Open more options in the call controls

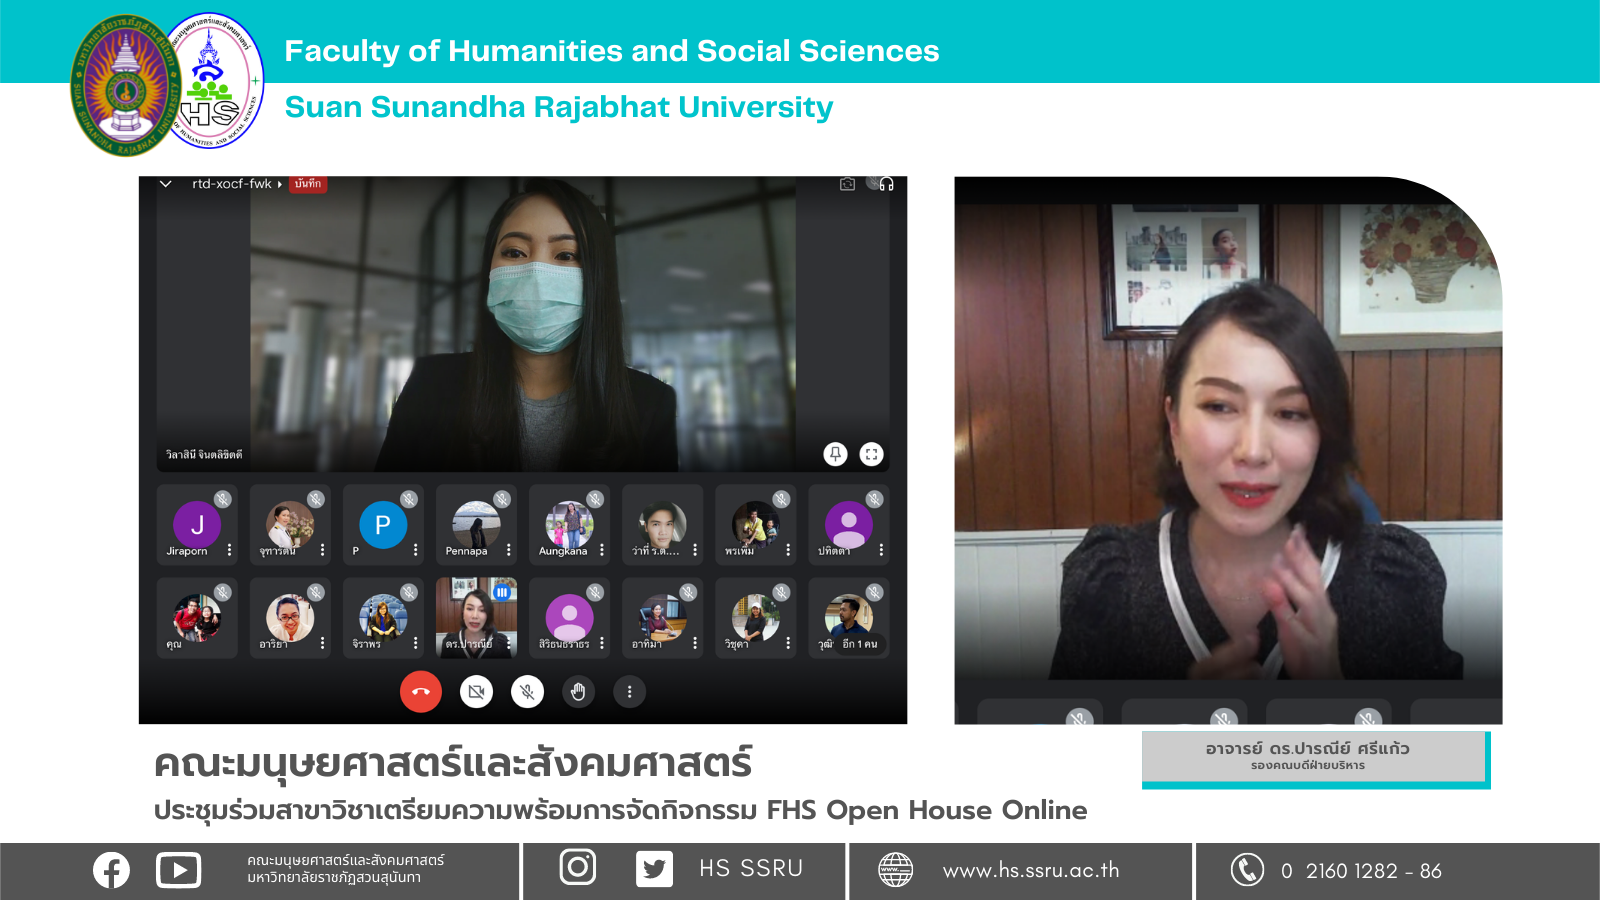629,691
